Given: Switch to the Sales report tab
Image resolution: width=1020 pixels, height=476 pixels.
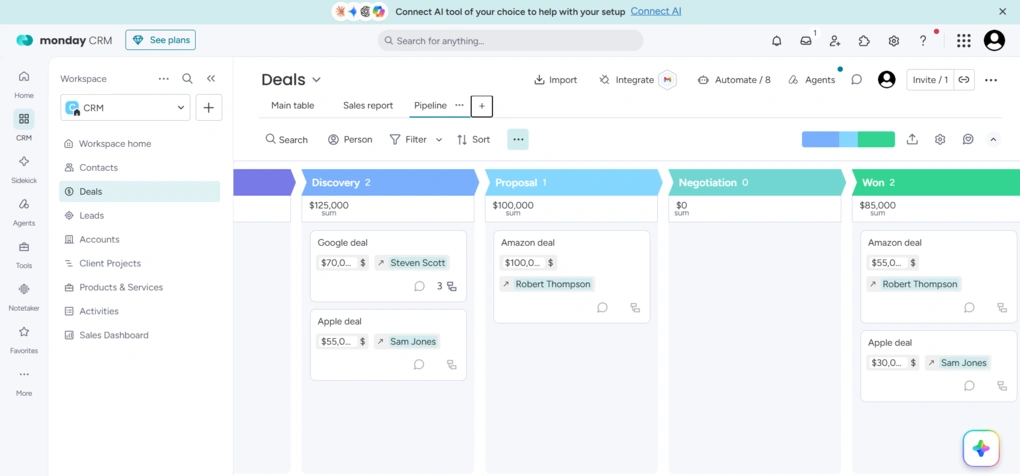Looking at the screenshot, I should tap(368, 105).
